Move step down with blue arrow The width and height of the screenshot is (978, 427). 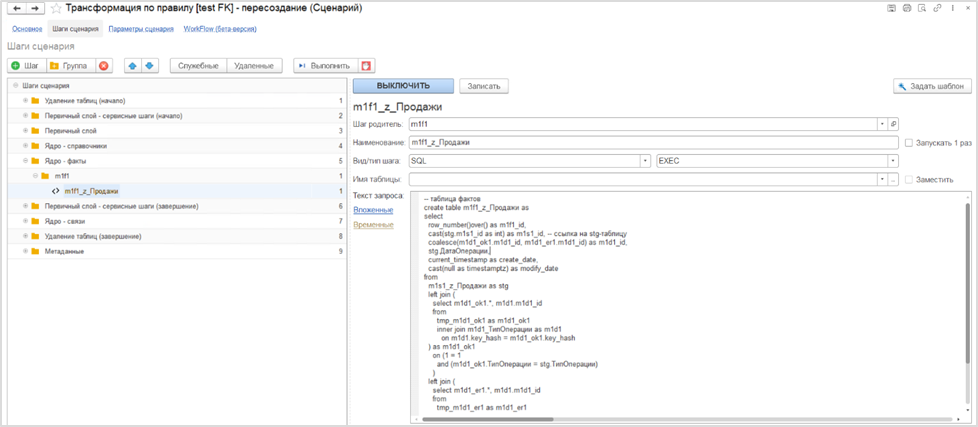coord(150,66)
